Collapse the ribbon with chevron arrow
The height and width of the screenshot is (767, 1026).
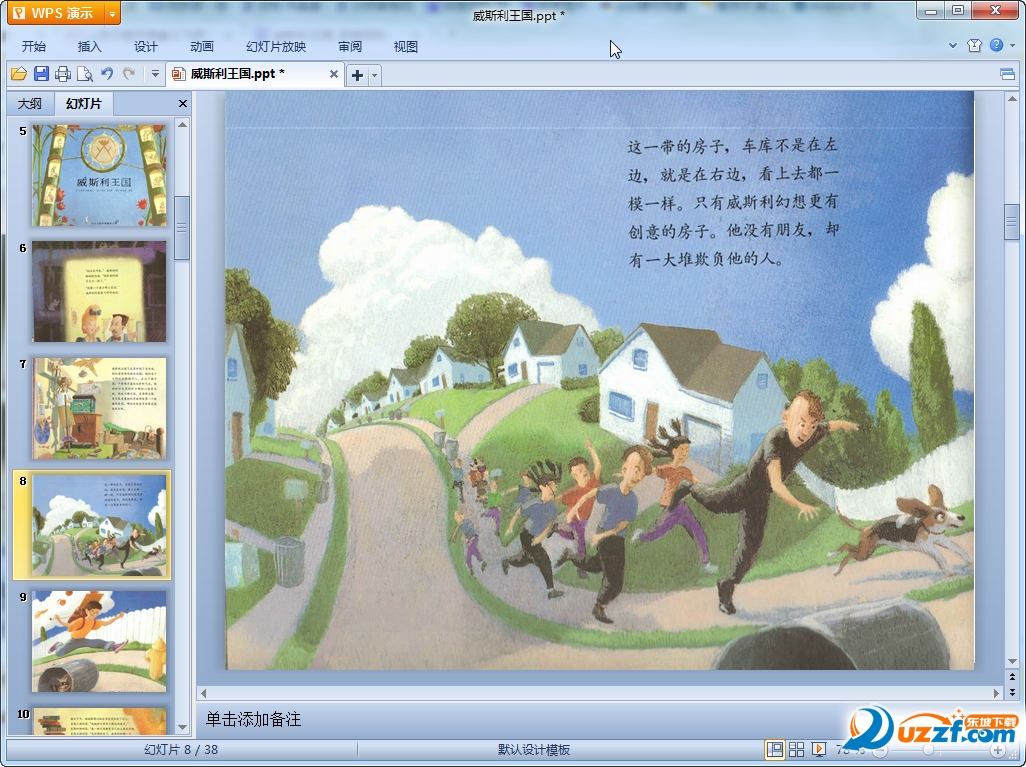953,46
